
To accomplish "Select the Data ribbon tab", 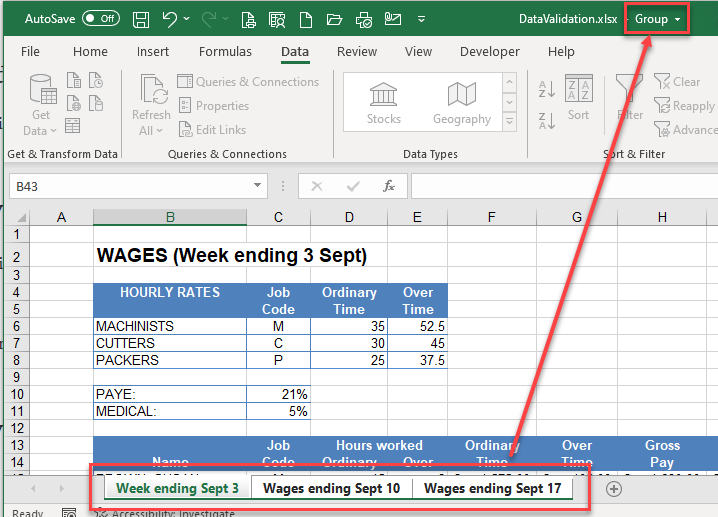I will [295, 52].
